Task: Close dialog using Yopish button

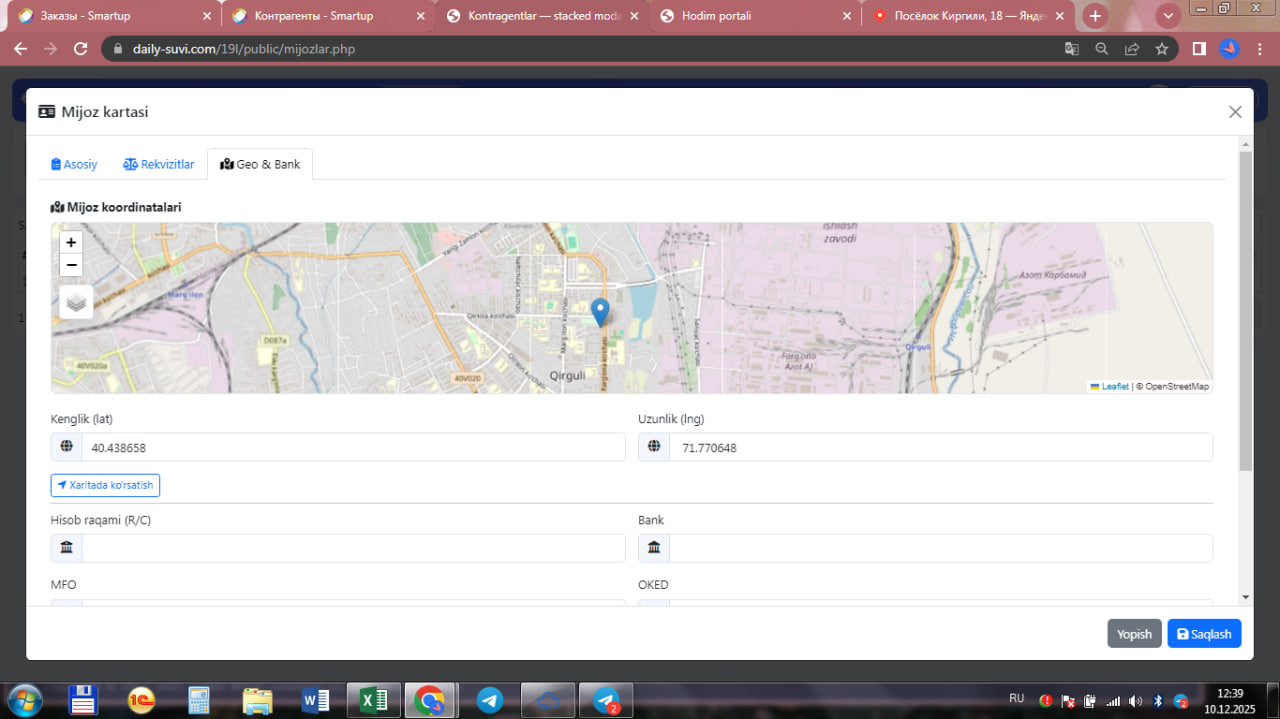Action: click(x=1134, y=634)
